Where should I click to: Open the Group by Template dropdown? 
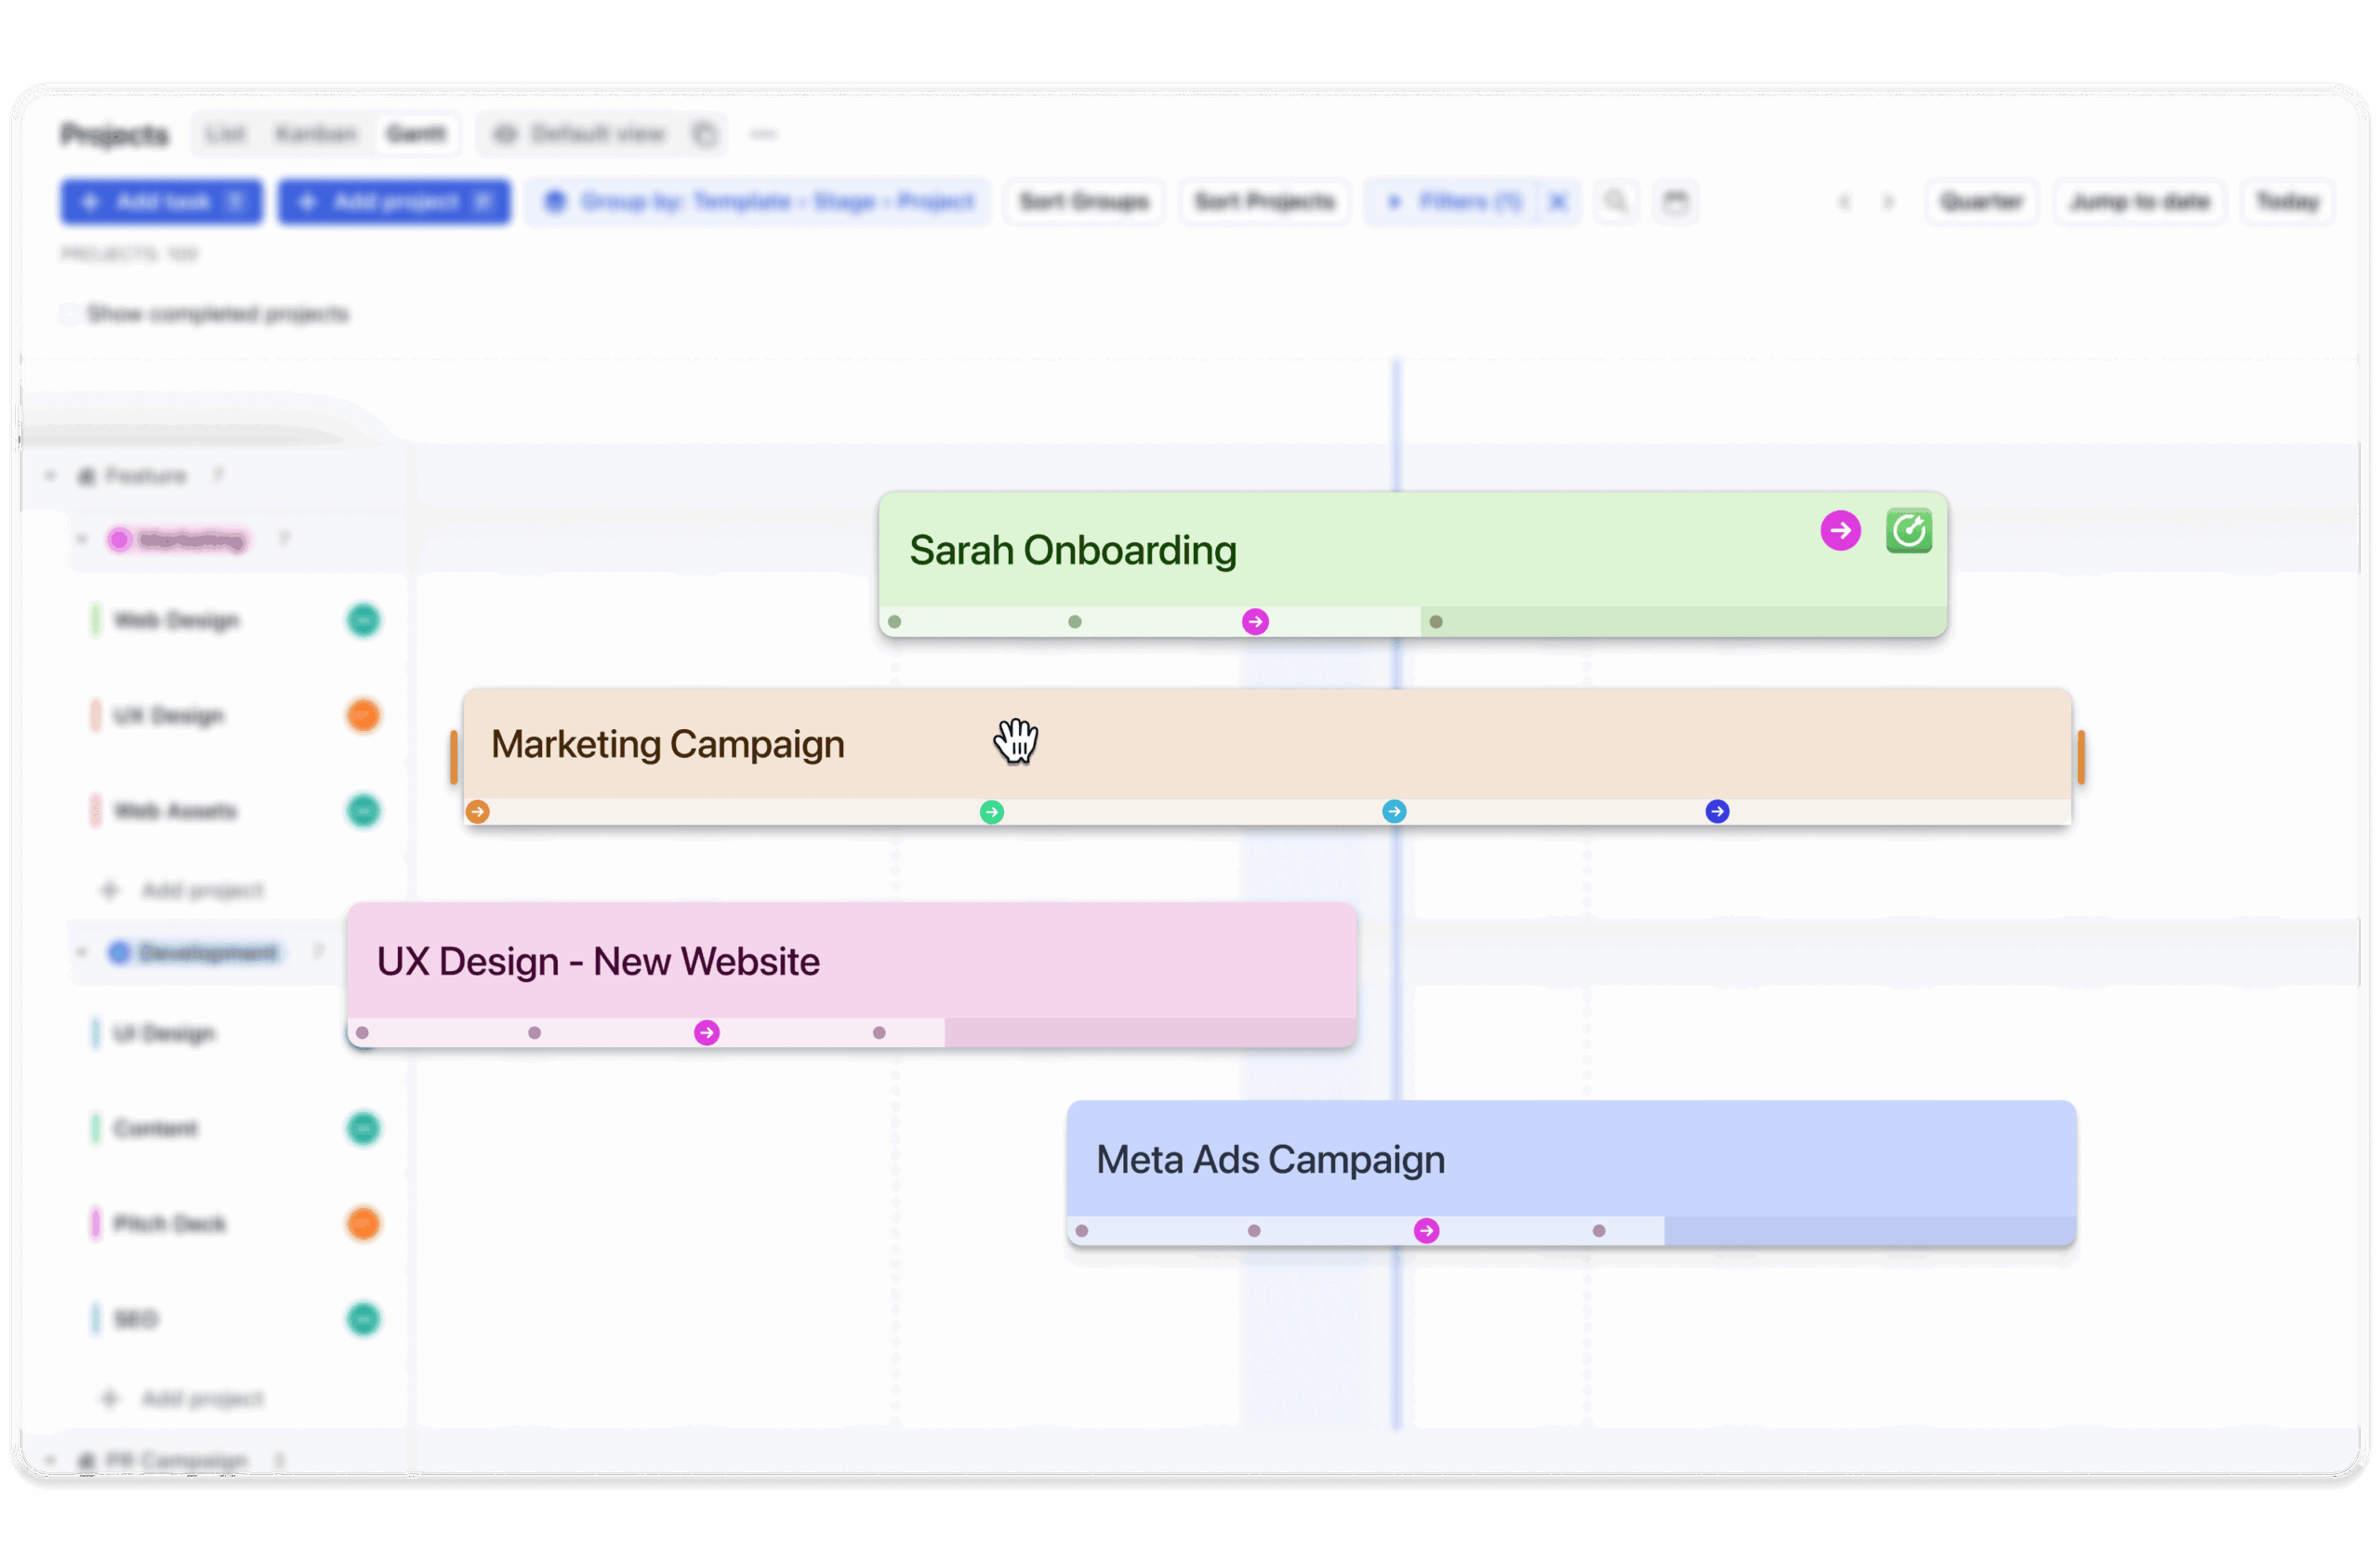point(758,201)
